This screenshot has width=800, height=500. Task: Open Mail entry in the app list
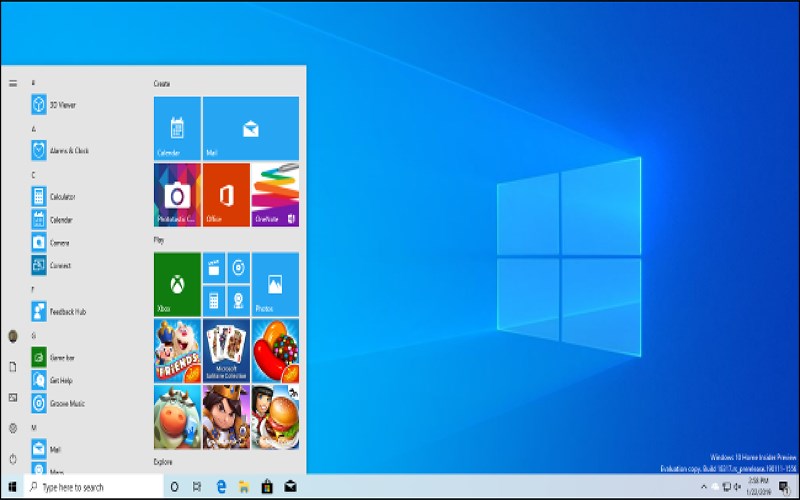[46, 449]
